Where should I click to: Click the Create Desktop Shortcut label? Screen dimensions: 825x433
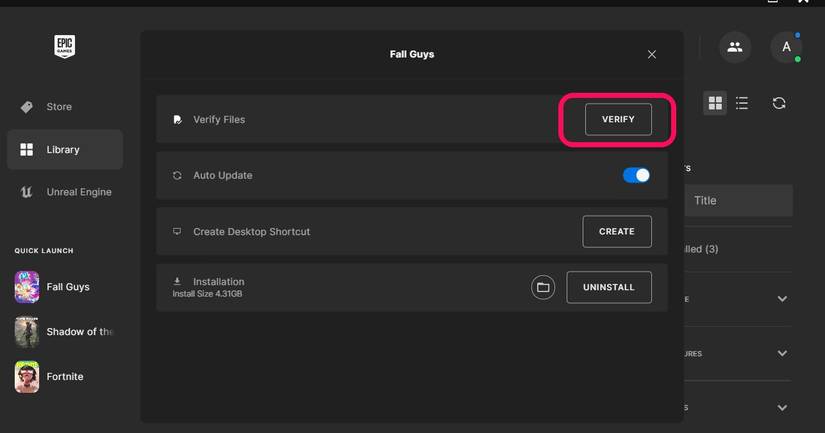pyautogui.click(x=251, y=231)
